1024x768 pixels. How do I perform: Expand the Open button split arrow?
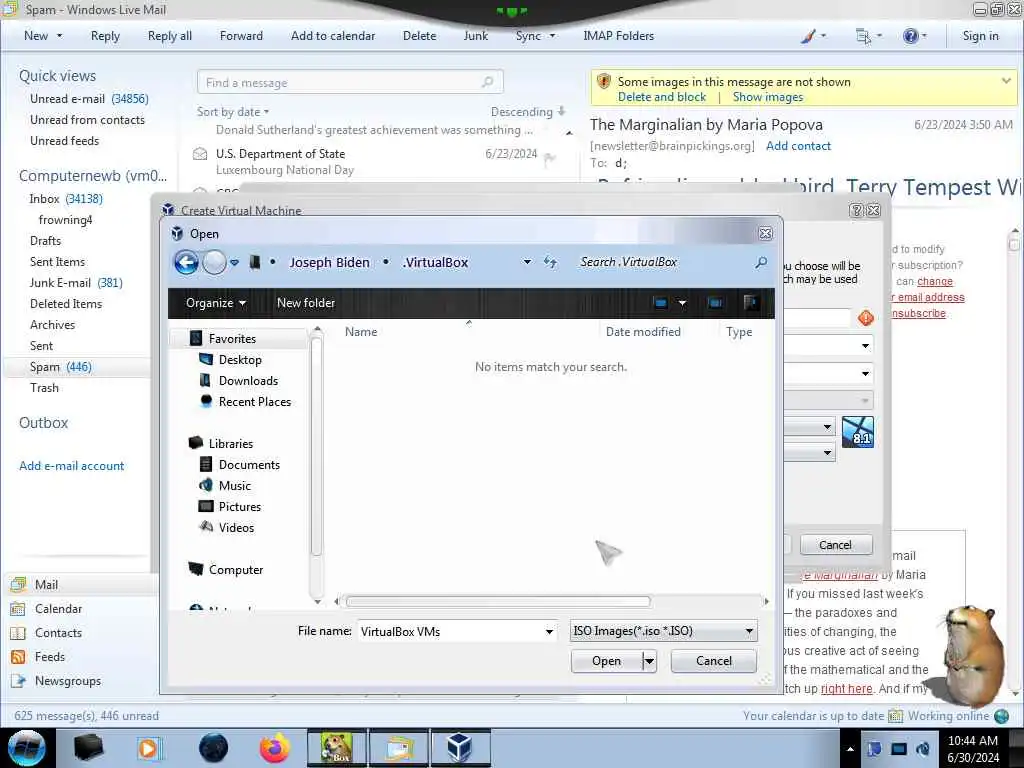tap(648, 661)
